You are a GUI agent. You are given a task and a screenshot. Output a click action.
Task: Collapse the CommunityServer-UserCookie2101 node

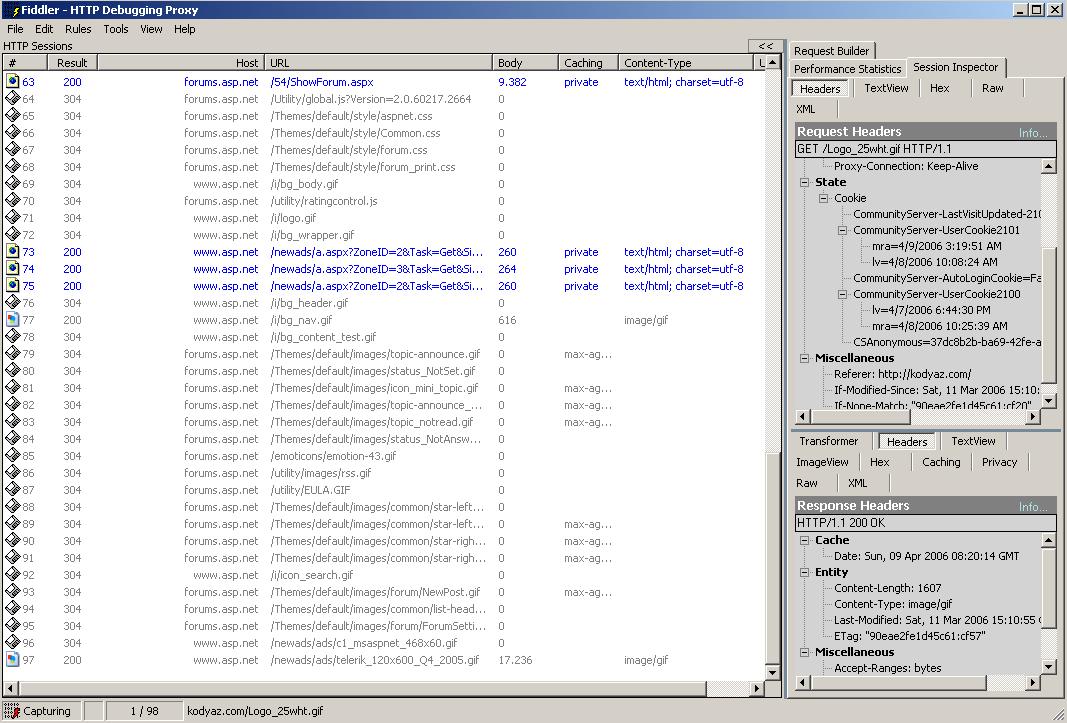(842, 230)
